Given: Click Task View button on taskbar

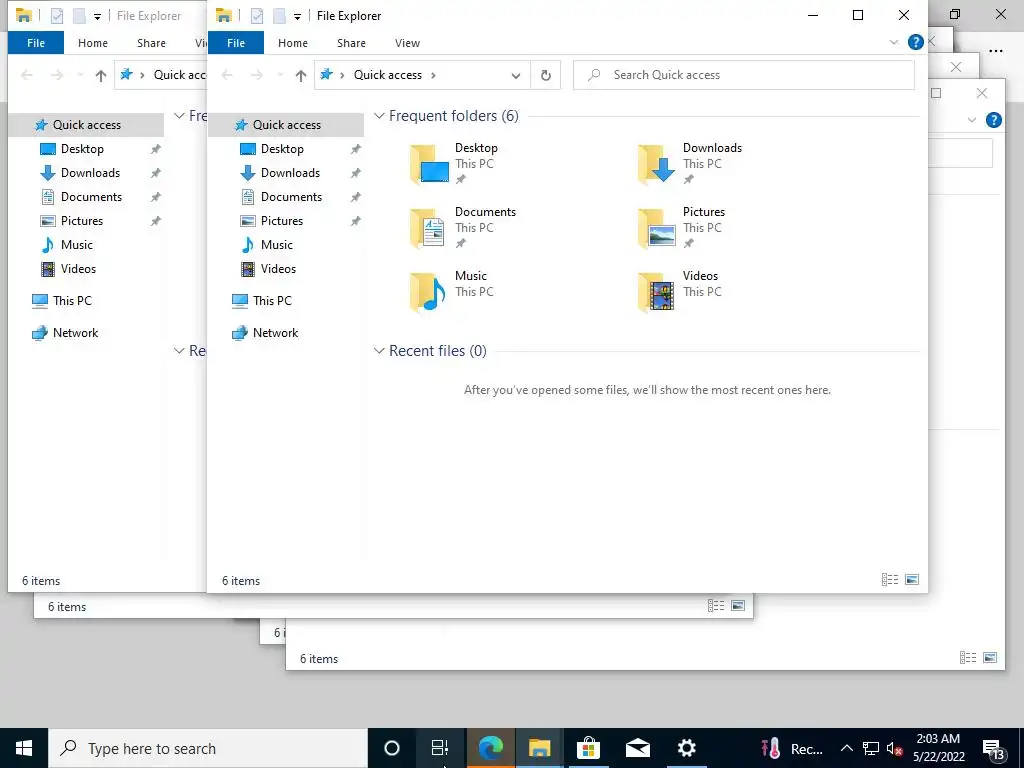Looking at the screenshot, I should (440, 748).
